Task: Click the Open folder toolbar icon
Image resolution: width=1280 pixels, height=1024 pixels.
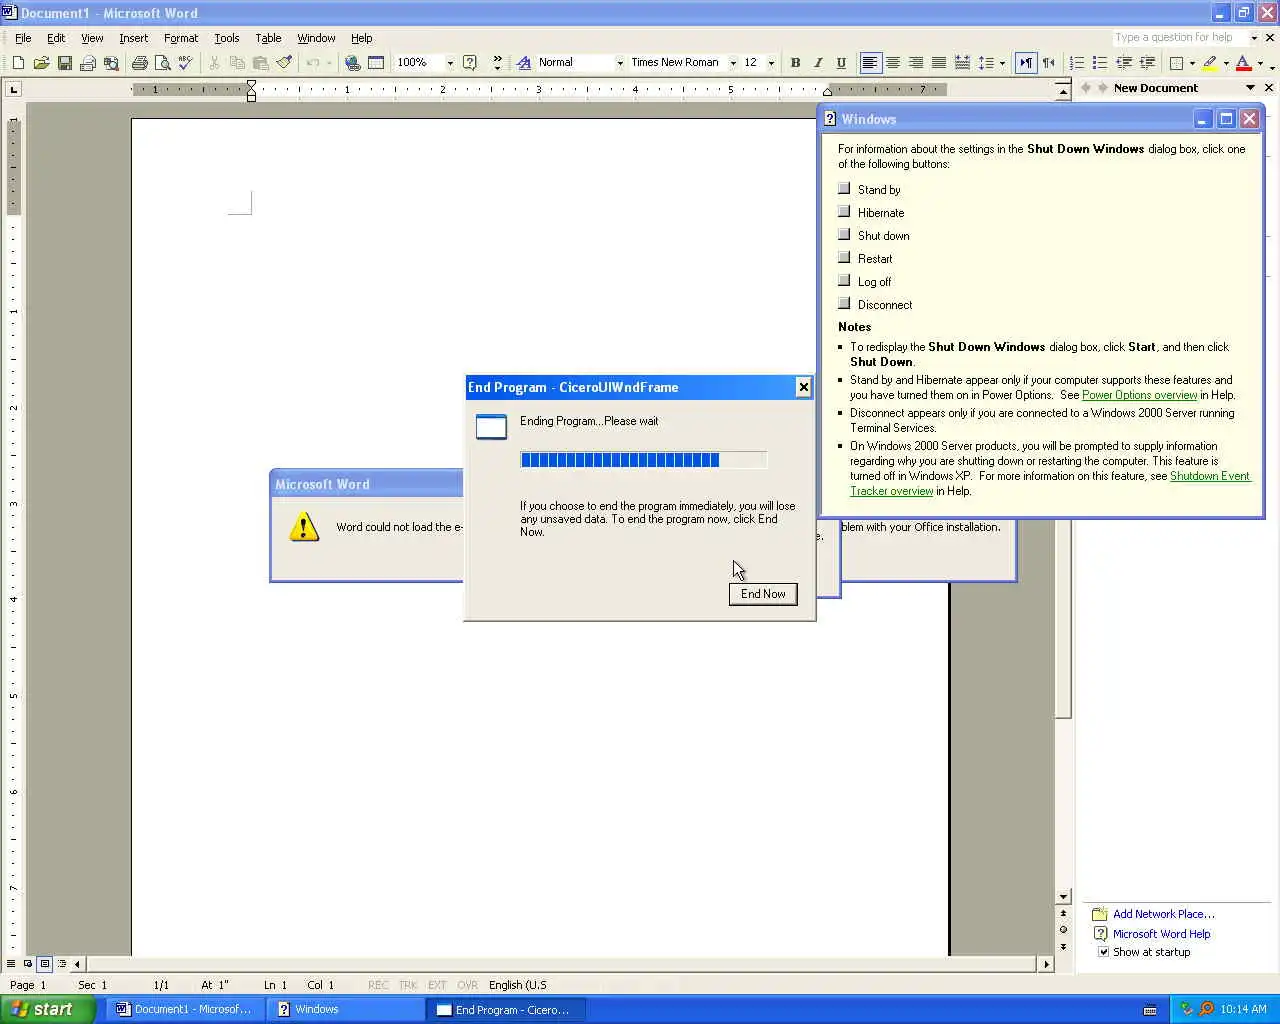Action: click(x=41, y=62)
